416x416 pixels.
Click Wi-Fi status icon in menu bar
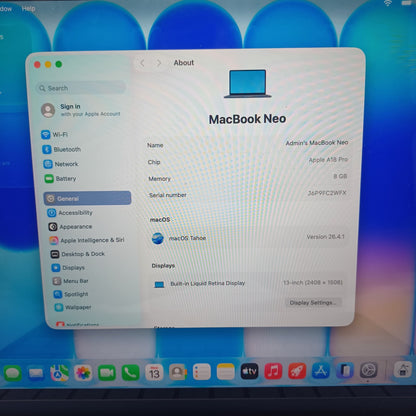pyautogui.click(x=388, y=3)
